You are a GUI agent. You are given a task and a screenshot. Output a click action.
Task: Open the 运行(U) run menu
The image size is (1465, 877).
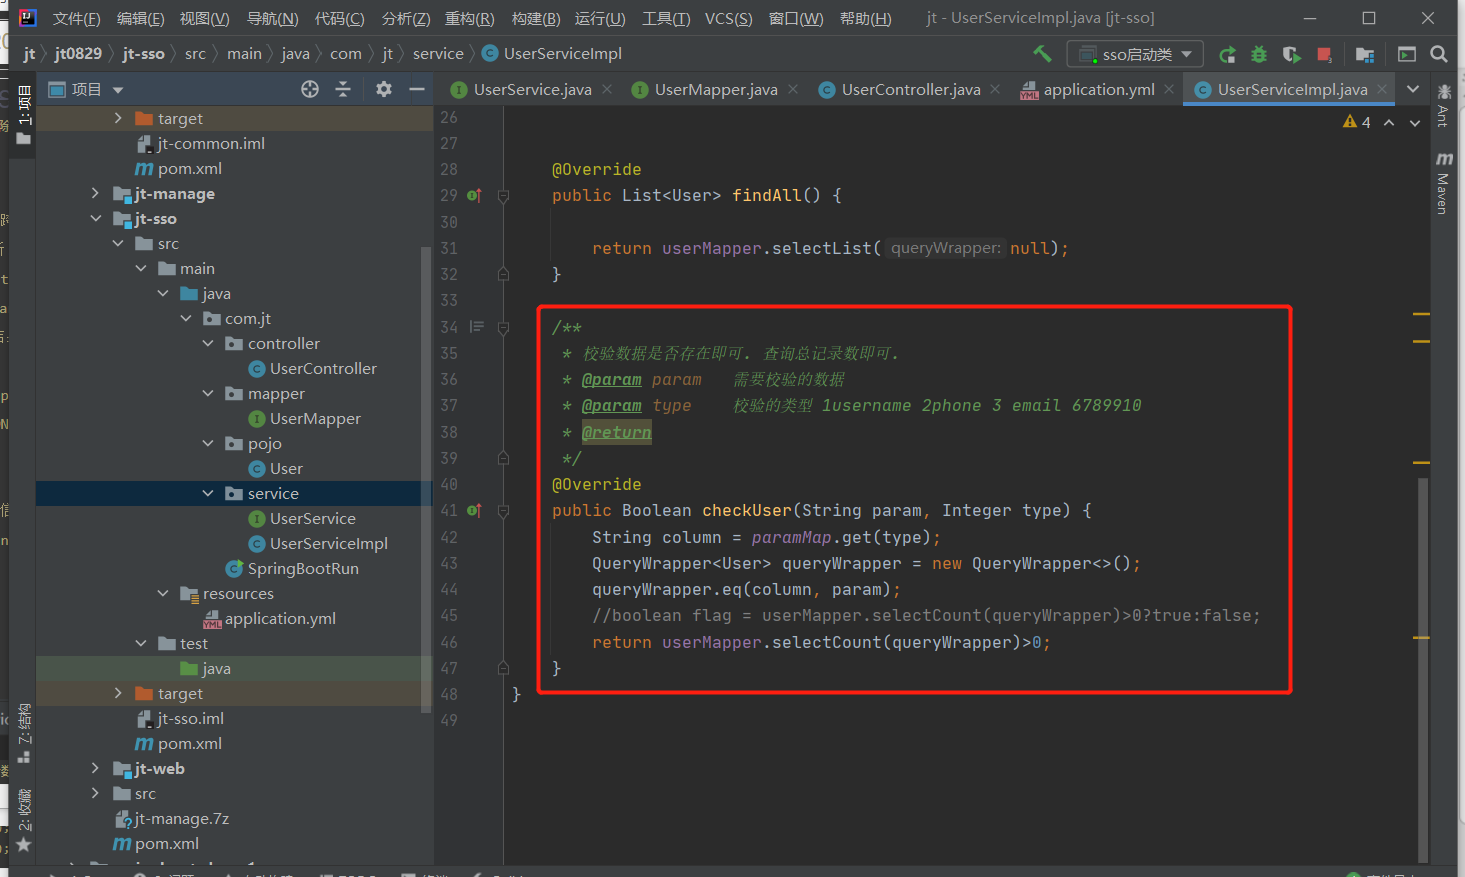click(600, 18)
